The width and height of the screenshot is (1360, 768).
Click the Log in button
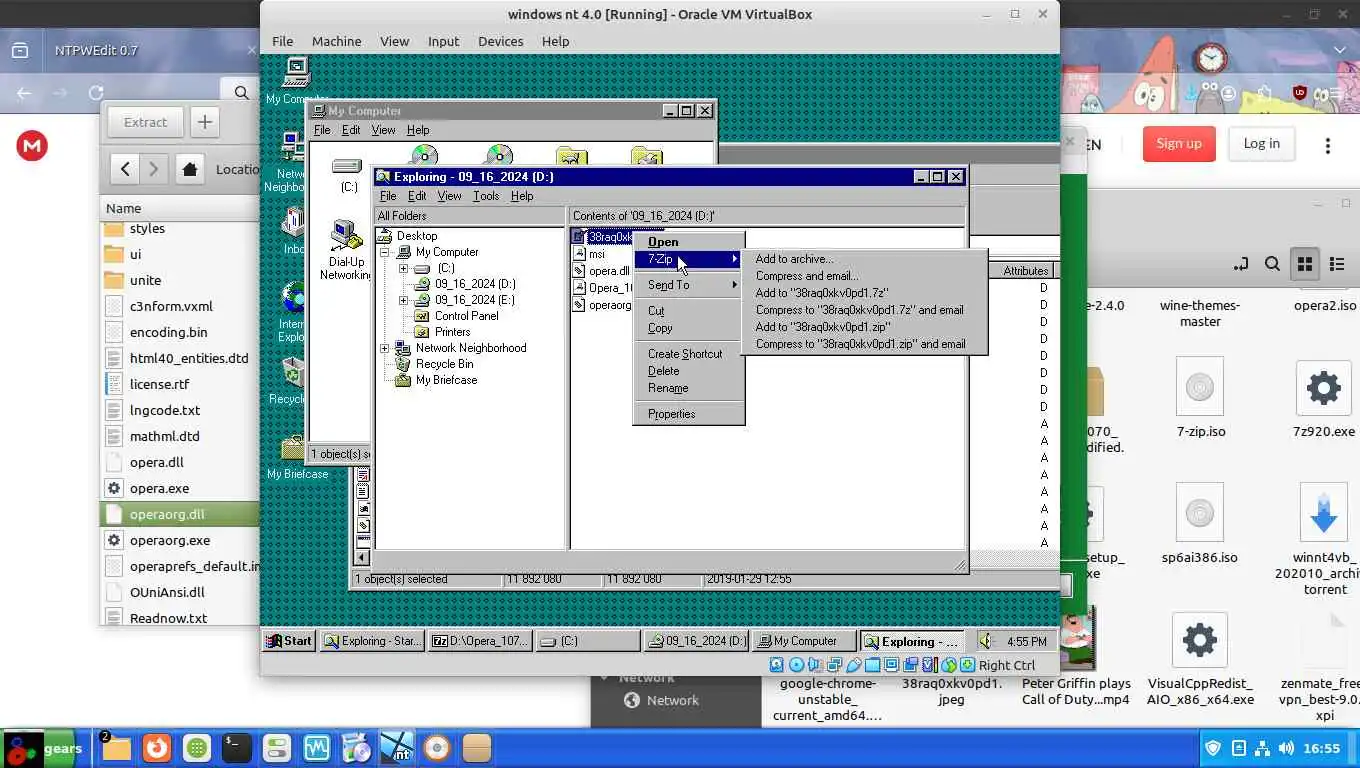coord(1261,144)
